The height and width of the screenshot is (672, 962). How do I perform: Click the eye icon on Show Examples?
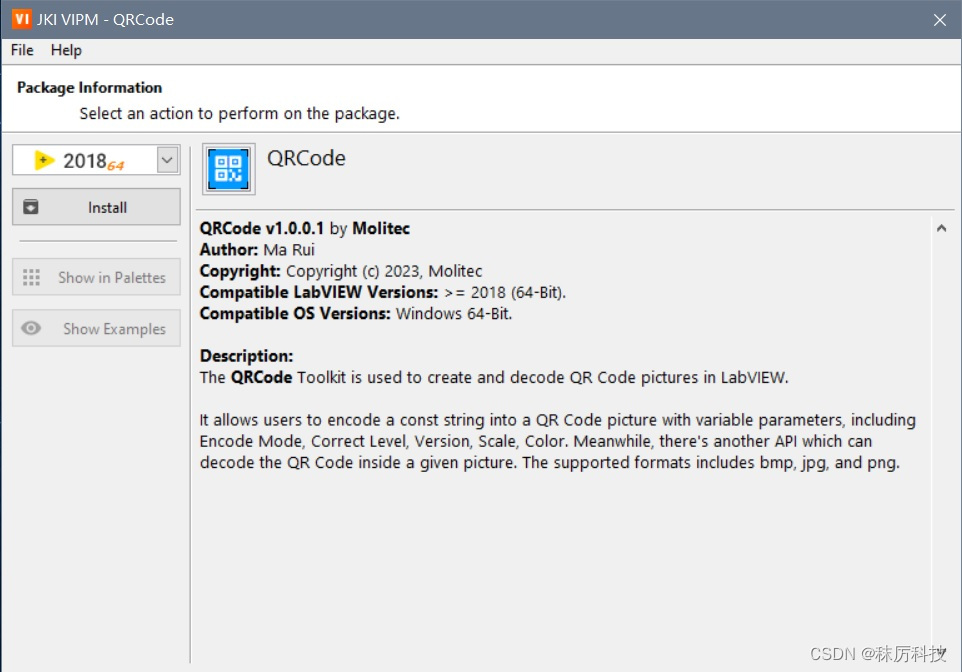tap(31, 328)
